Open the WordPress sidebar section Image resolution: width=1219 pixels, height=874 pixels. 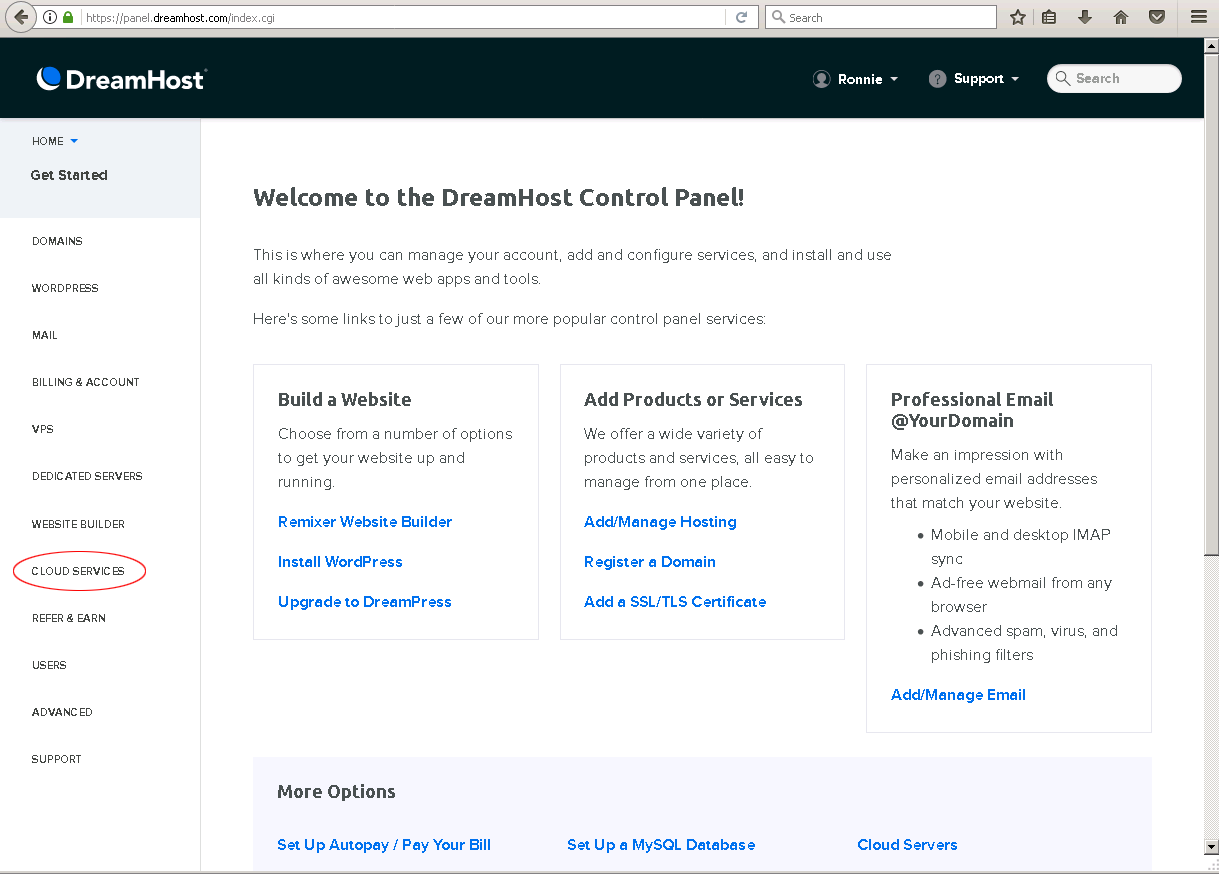pyautogui.click(x=65, y=288)
